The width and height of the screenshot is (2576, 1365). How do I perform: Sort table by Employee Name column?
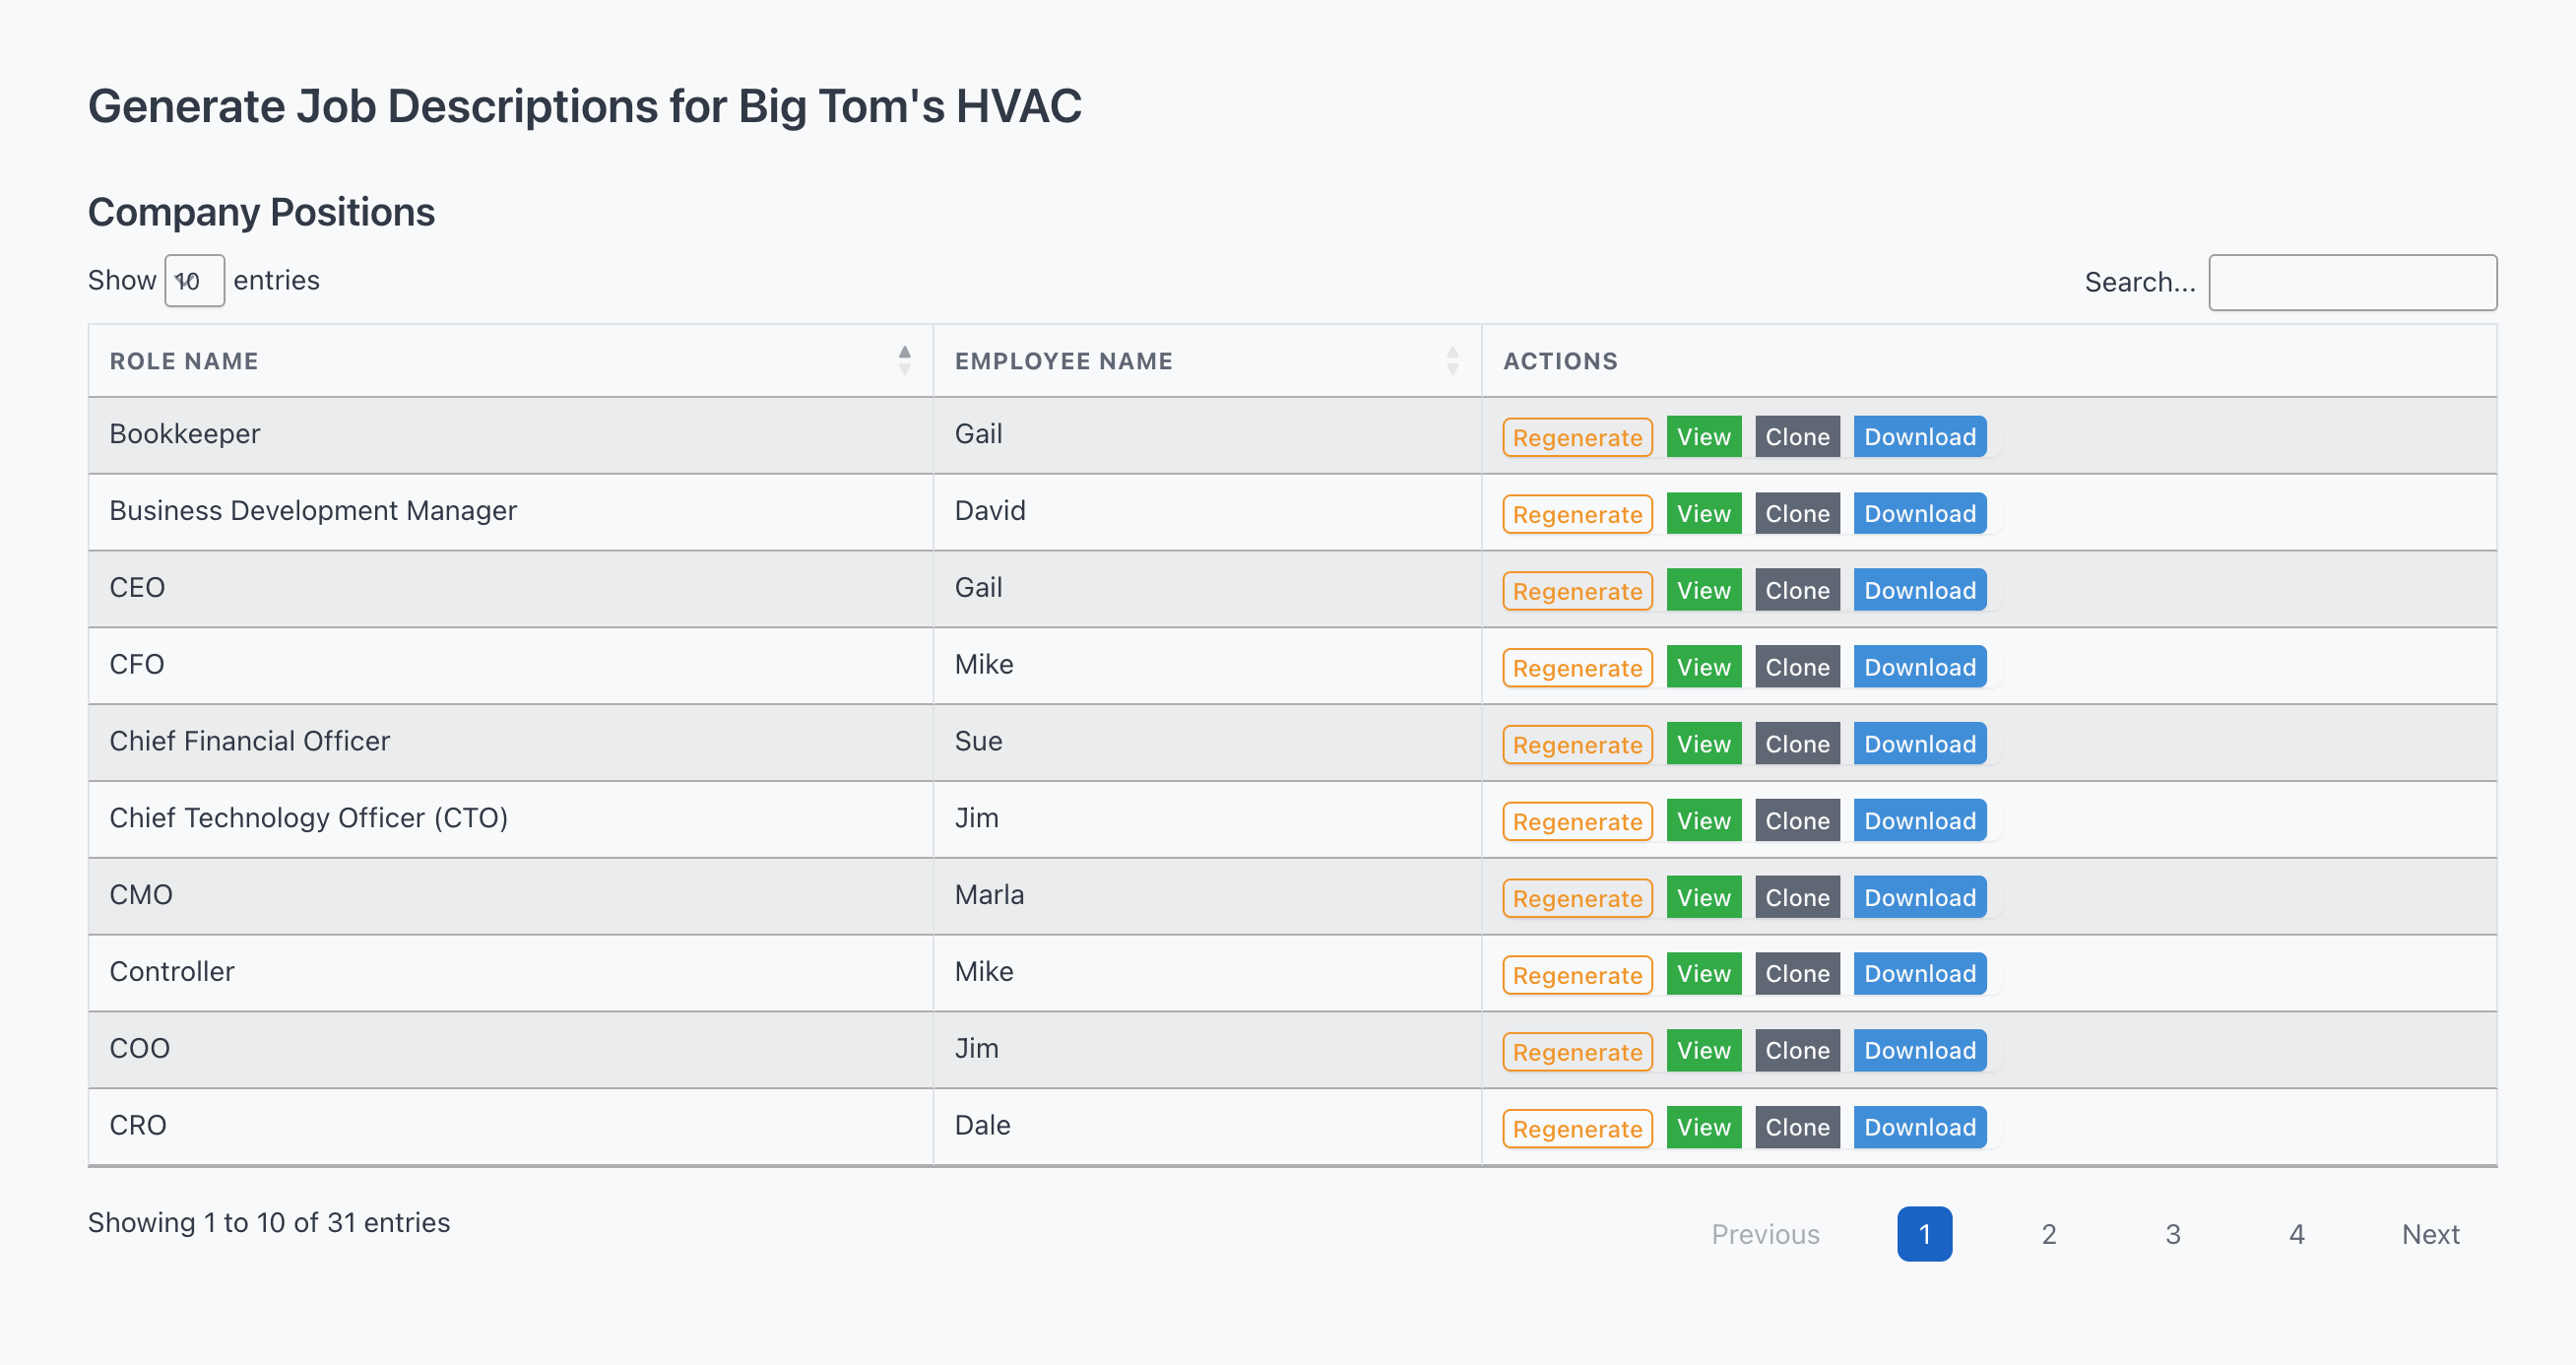(x=1207, y=361)
